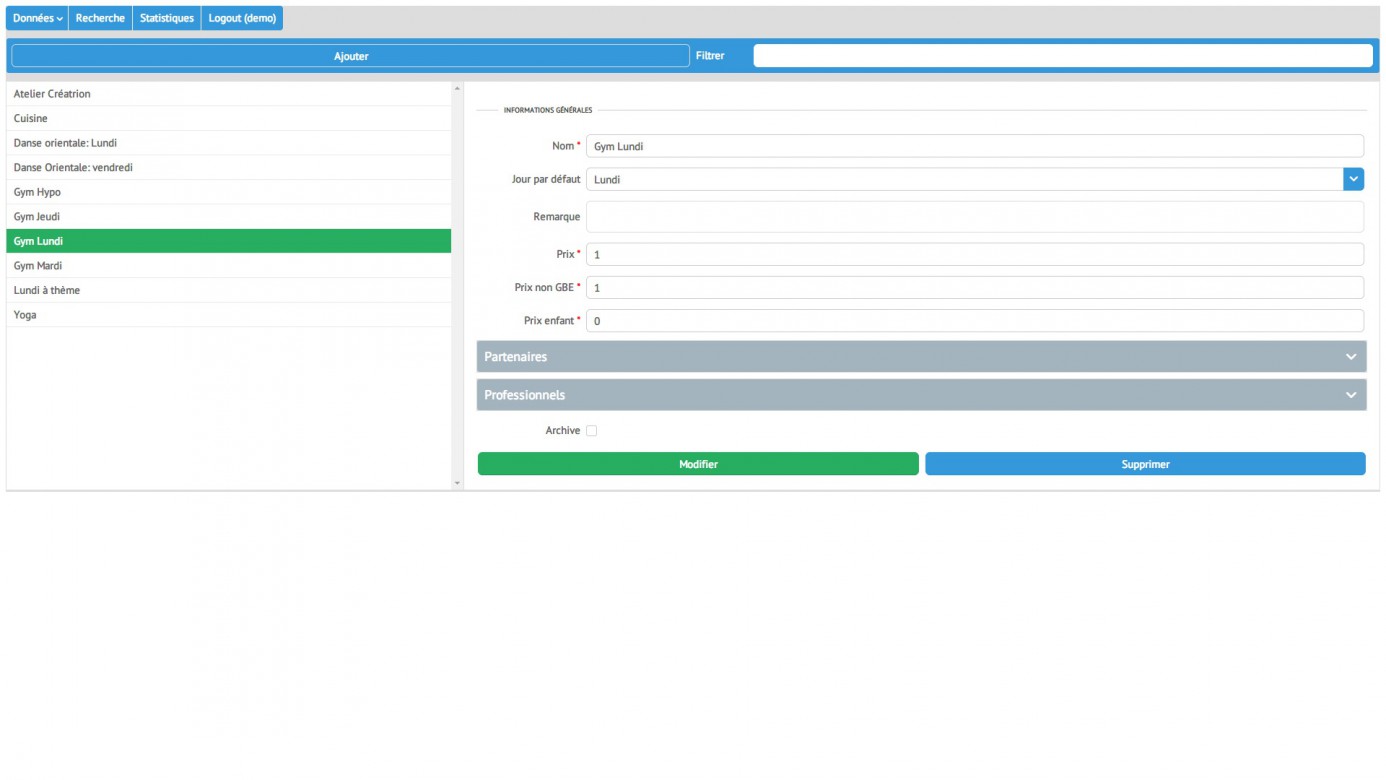Click the list scrollbar up arrow
1386x780 pixels.
click(x=457, y=88)
